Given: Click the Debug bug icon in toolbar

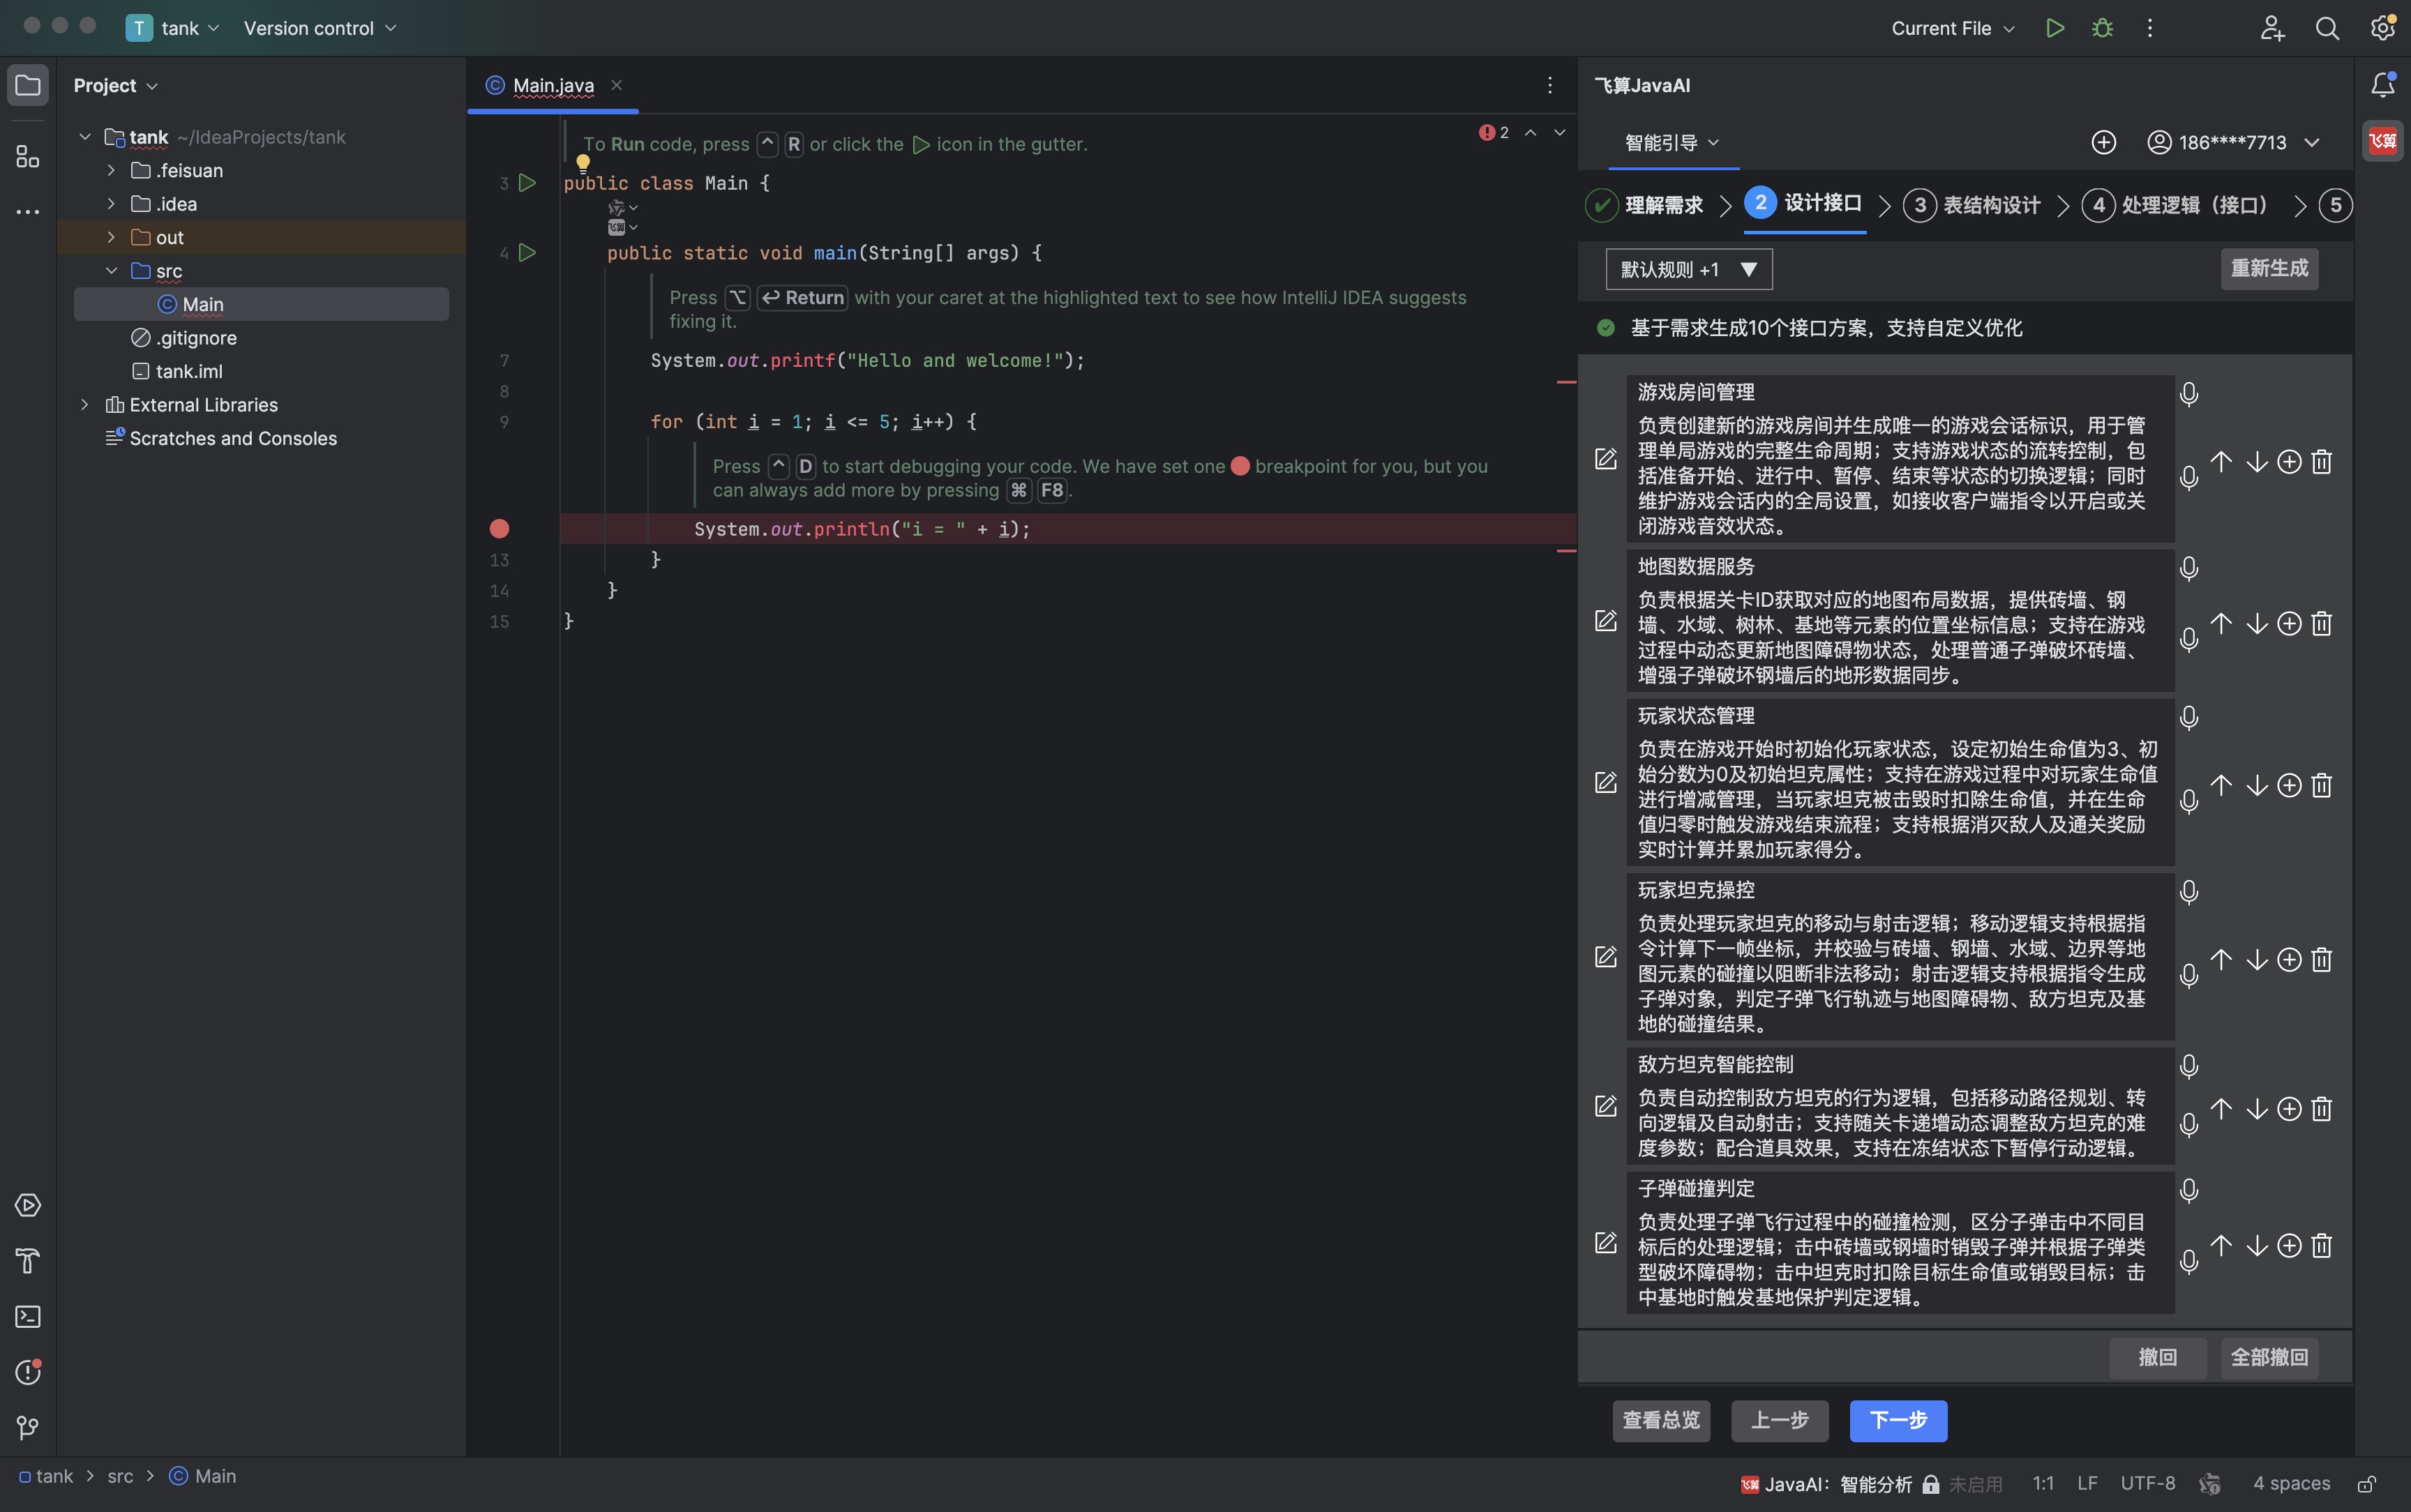Looking at the screenshot, I should (2102, 28).
